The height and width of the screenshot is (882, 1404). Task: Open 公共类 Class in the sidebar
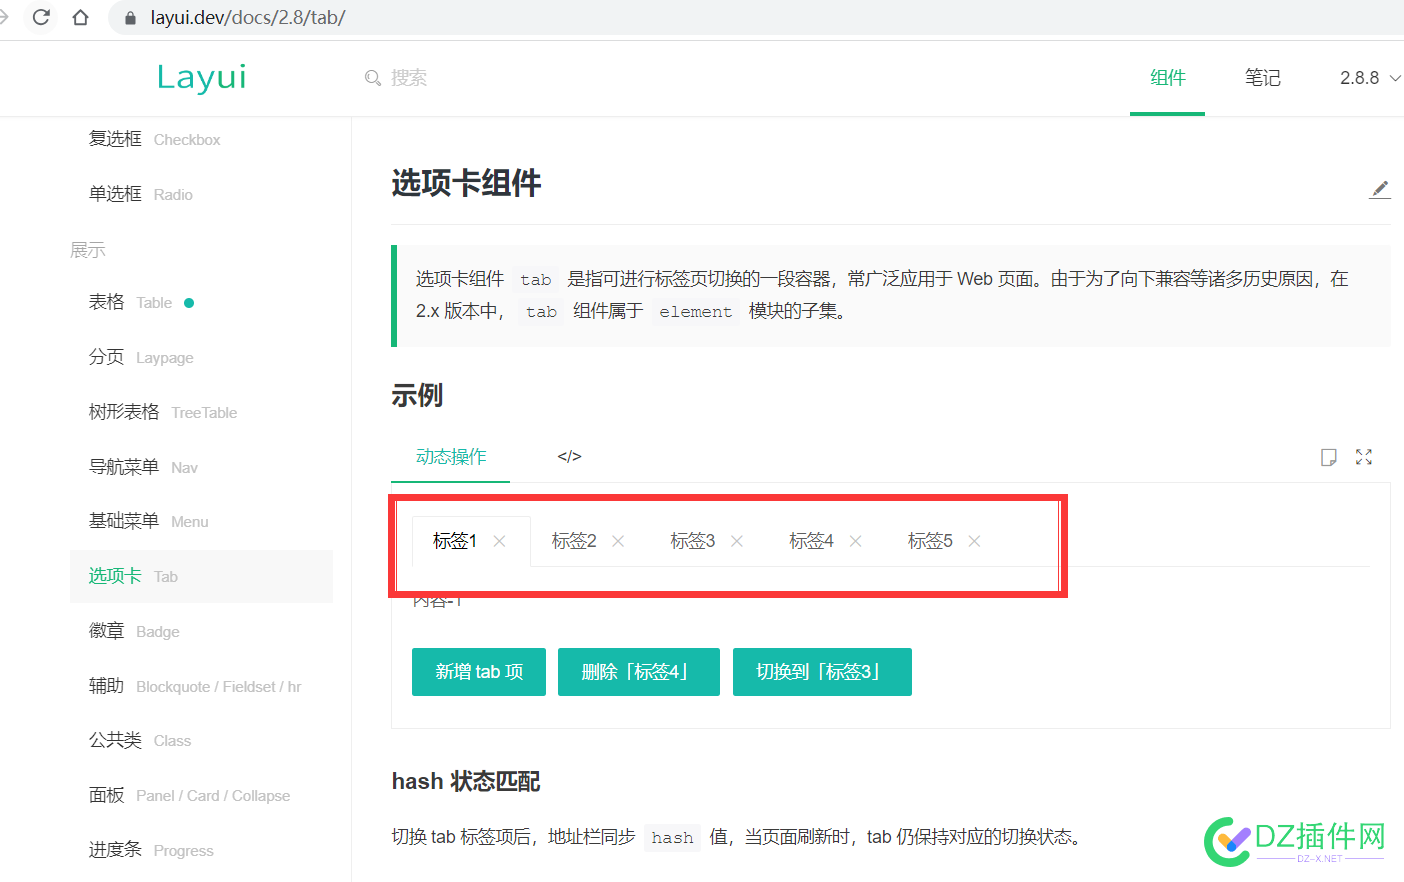140,740
